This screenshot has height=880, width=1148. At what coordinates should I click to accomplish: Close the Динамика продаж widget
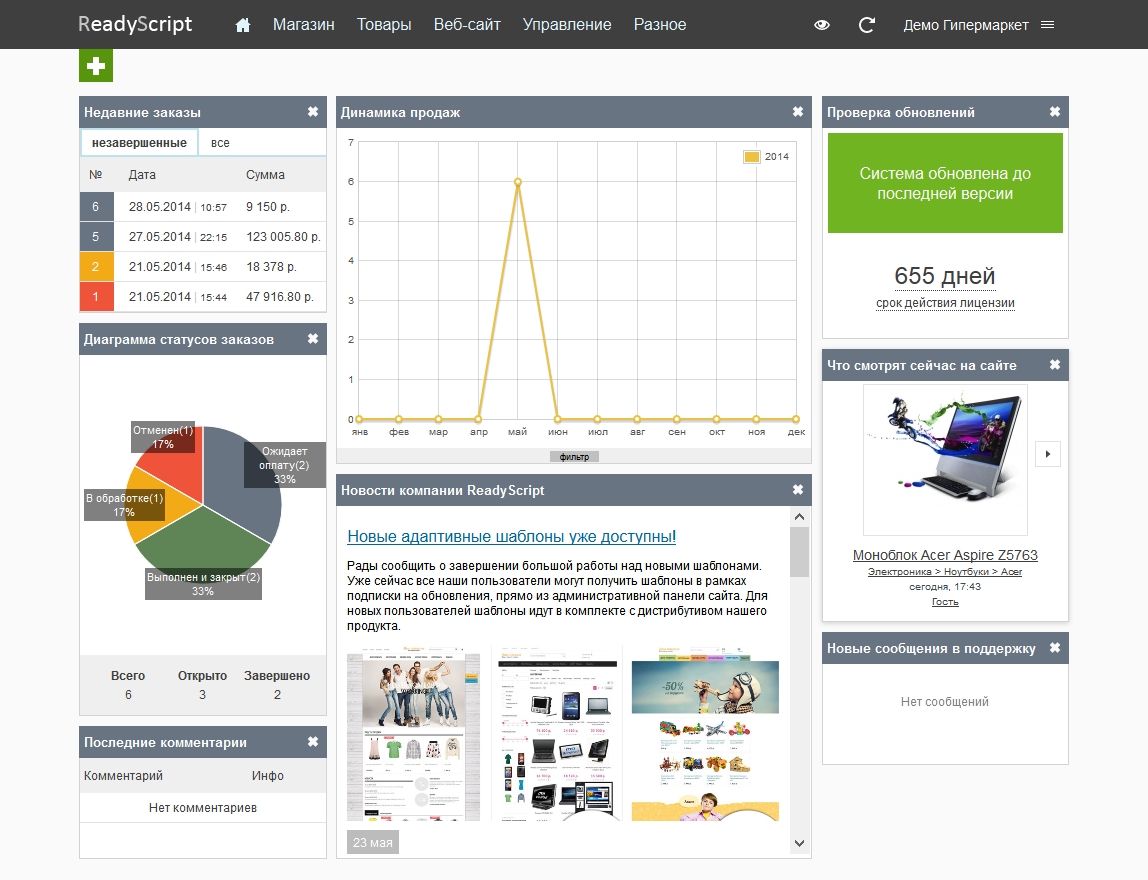point(798,112)
